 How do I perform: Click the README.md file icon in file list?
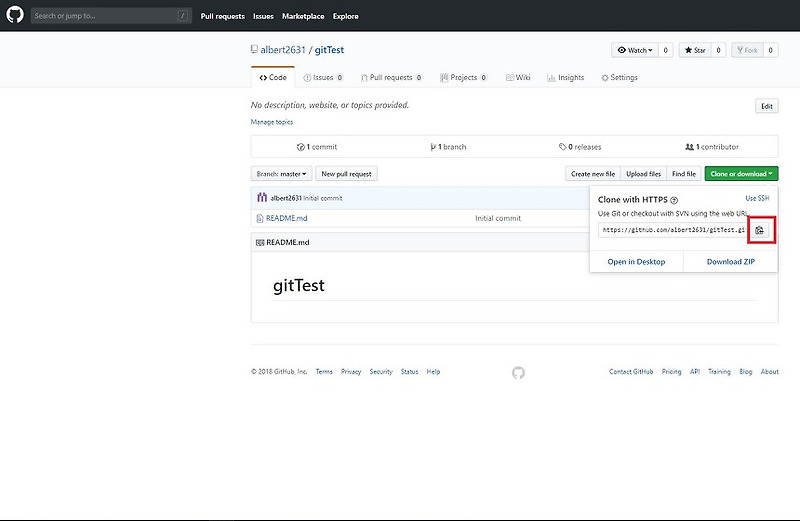(x=260, y=218)
